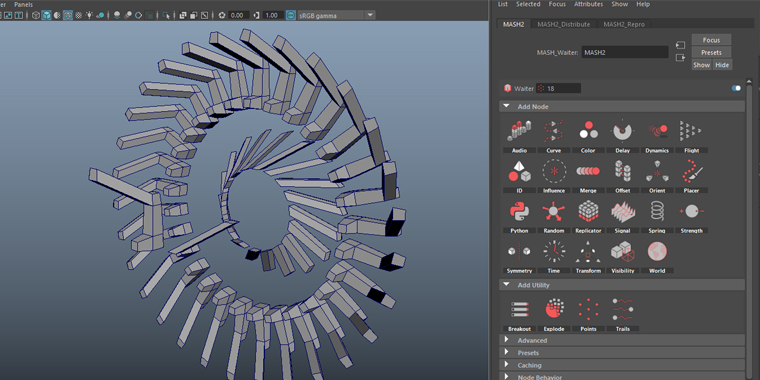
Task: Toggle viewport shadows icon
Action: [x=100, y=15]
